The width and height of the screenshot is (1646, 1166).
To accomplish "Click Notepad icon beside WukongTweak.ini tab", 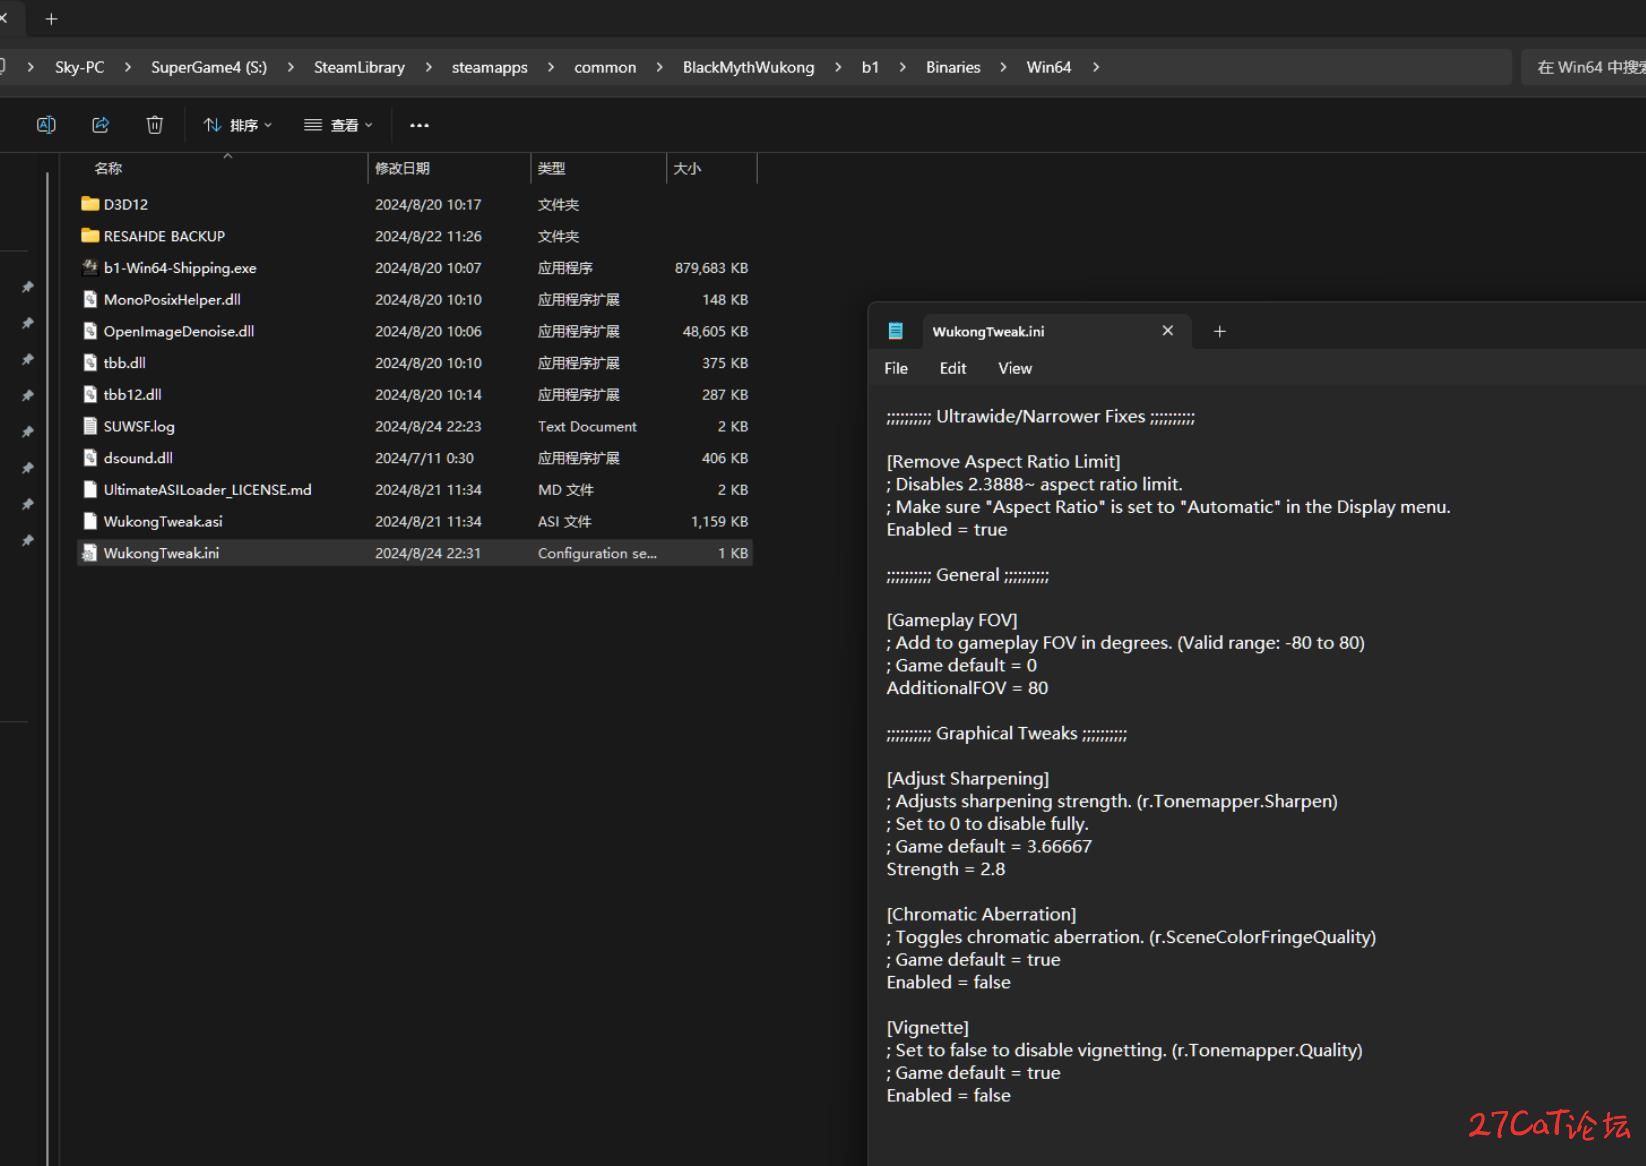I will (x=895, y=331).
